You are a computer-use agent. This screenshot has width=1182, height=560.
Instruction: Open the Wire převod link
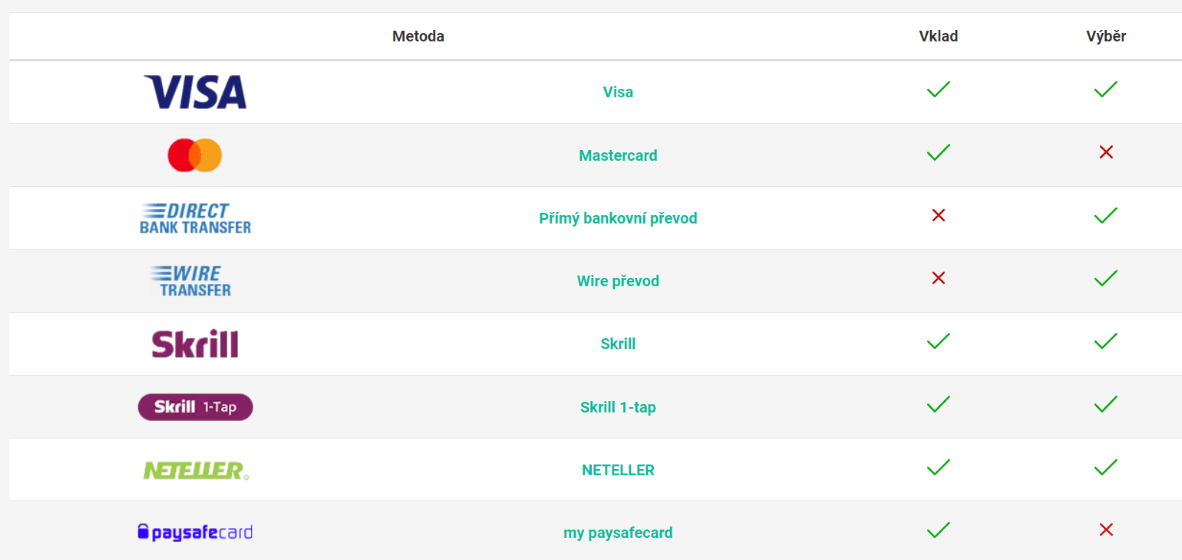click(x=618, y=281)
